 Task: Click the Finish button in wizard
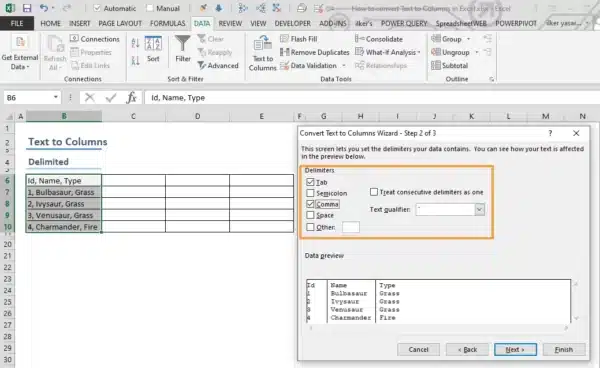click(x=564, y=349)
